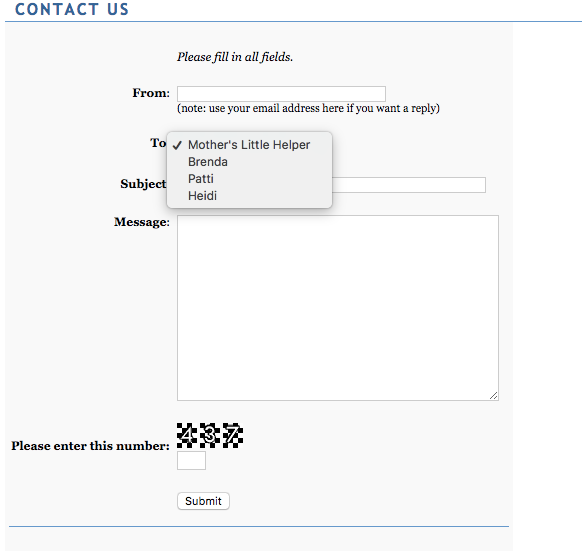The width and height of the screenshot is (582, 551).
Task: Click the Message label
Action: [142, 222]
